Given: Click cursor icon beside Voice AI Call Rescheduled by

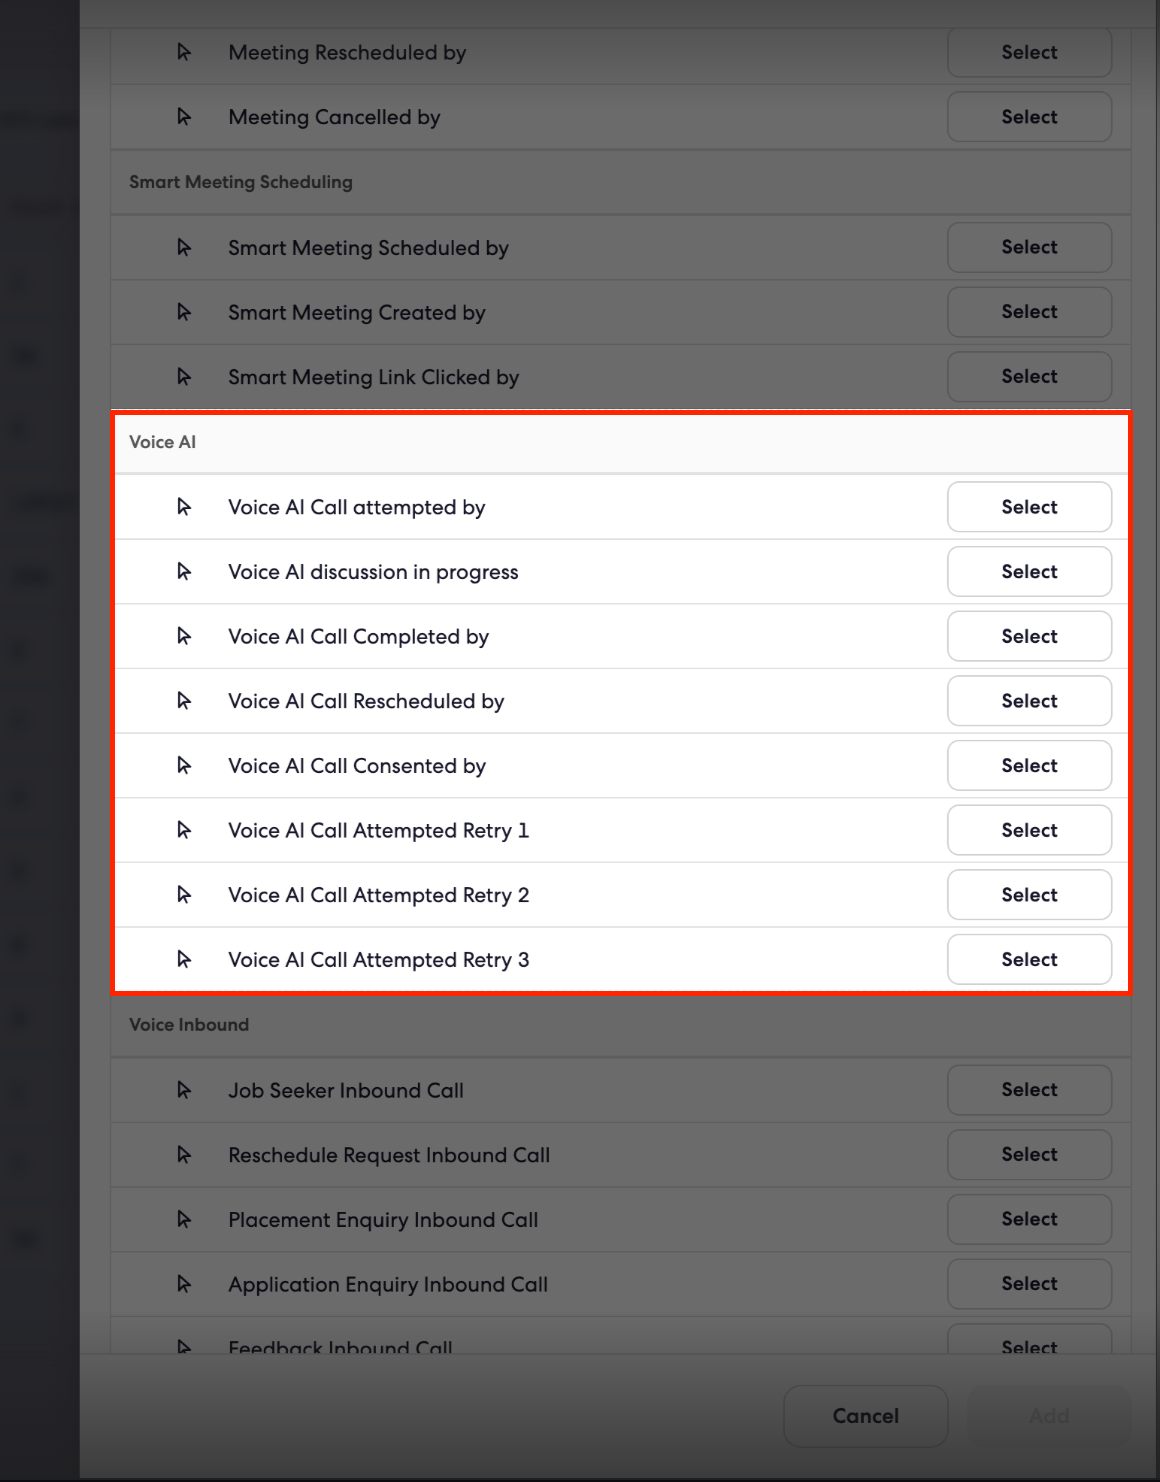Looking at the screenshot, I should [184, 701].
